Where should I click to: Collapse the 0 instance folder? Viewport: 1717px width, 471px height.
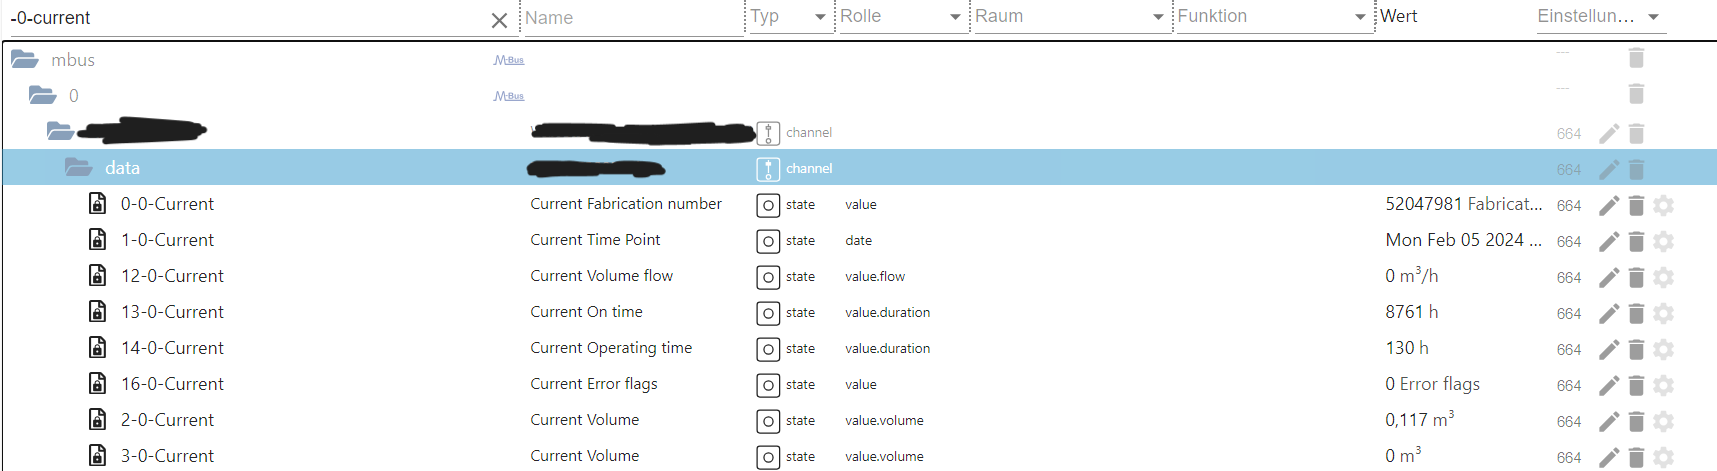coord(43,96)
